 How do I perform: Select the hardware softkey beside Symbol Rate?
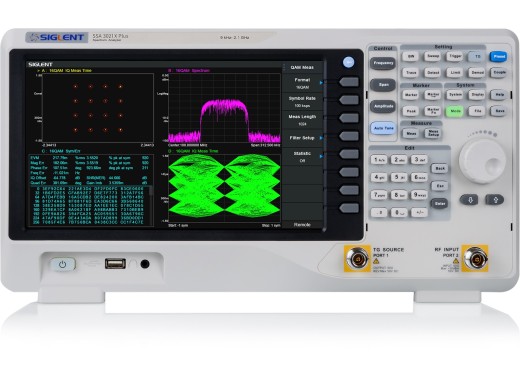[x=349, y=100]
